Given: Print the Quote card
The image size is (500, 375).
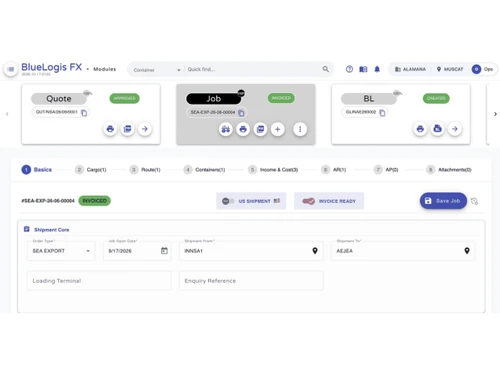Looking at the screenshot, I should click(x=110, y=129).
